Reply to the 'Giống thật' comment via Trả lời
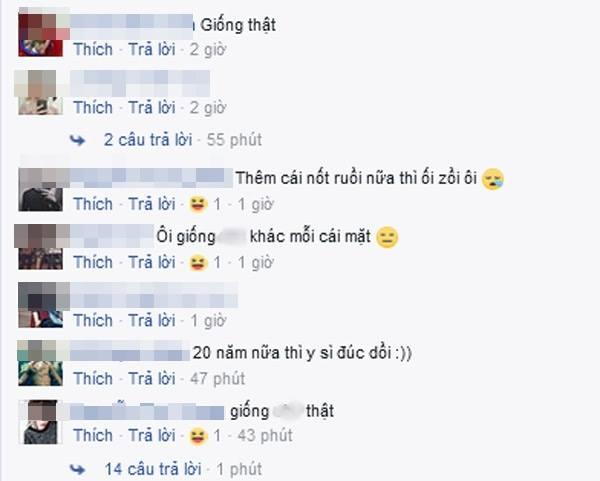 [152, 50]
